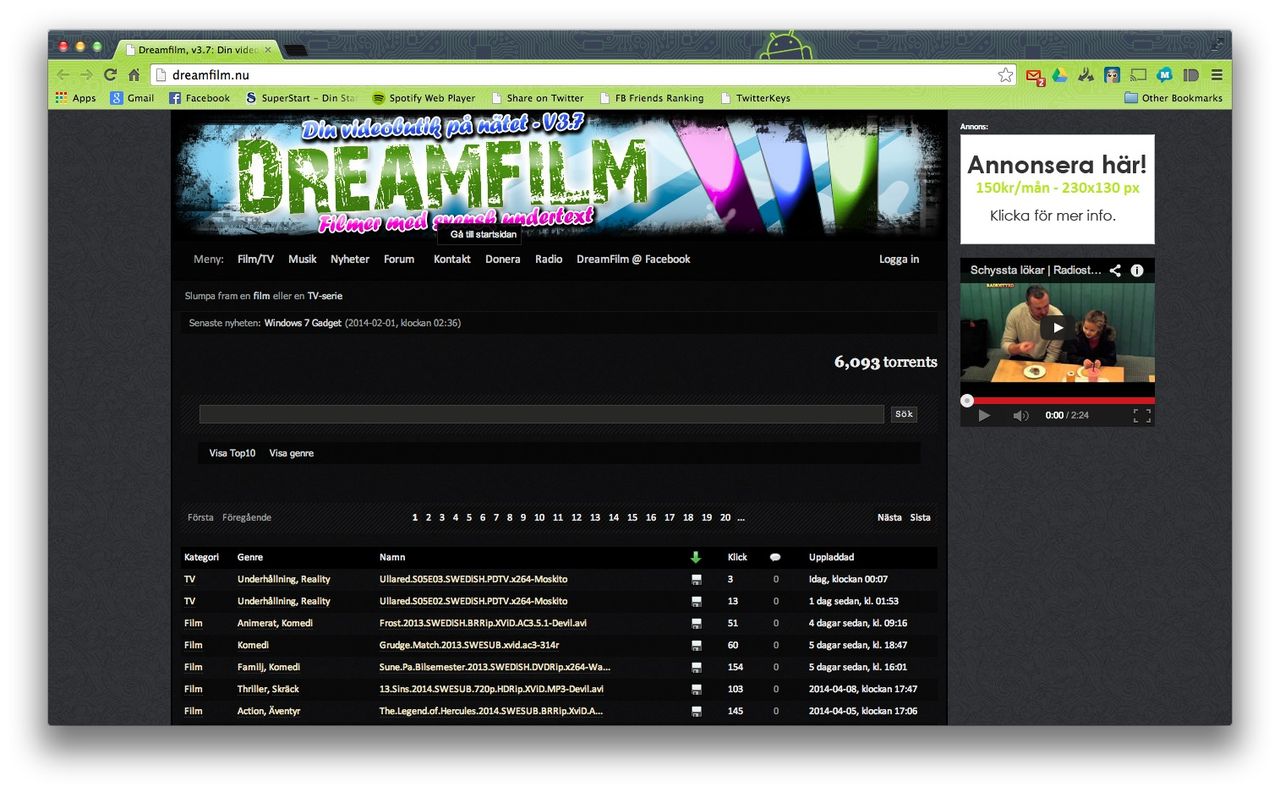Viewport: 1280px width, 792px height.
Task: Open the Facebook bookmark
Action: pyautogui.click(x=199, y=98)
